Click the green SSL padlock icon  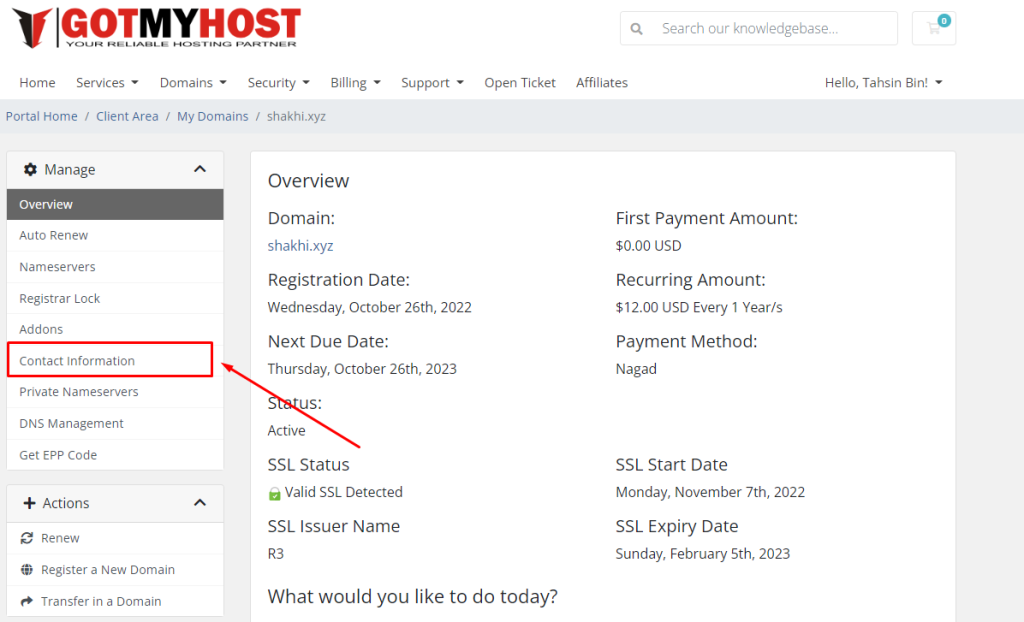275,493
